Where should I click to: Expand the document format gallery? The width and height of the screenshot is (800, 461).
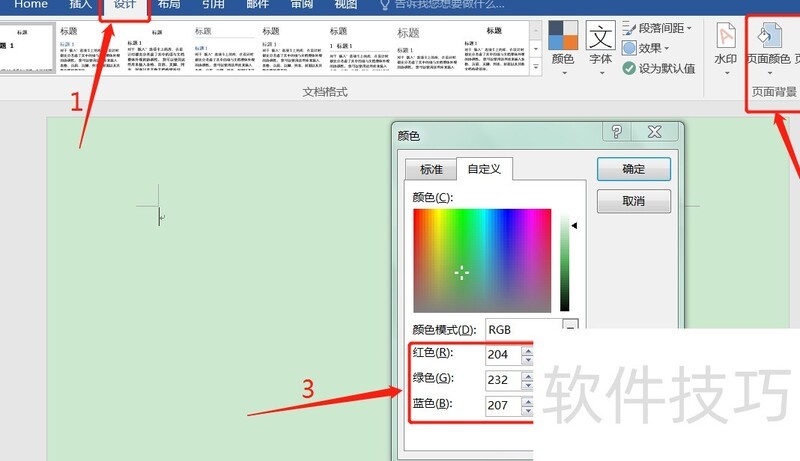click(536, 67)
